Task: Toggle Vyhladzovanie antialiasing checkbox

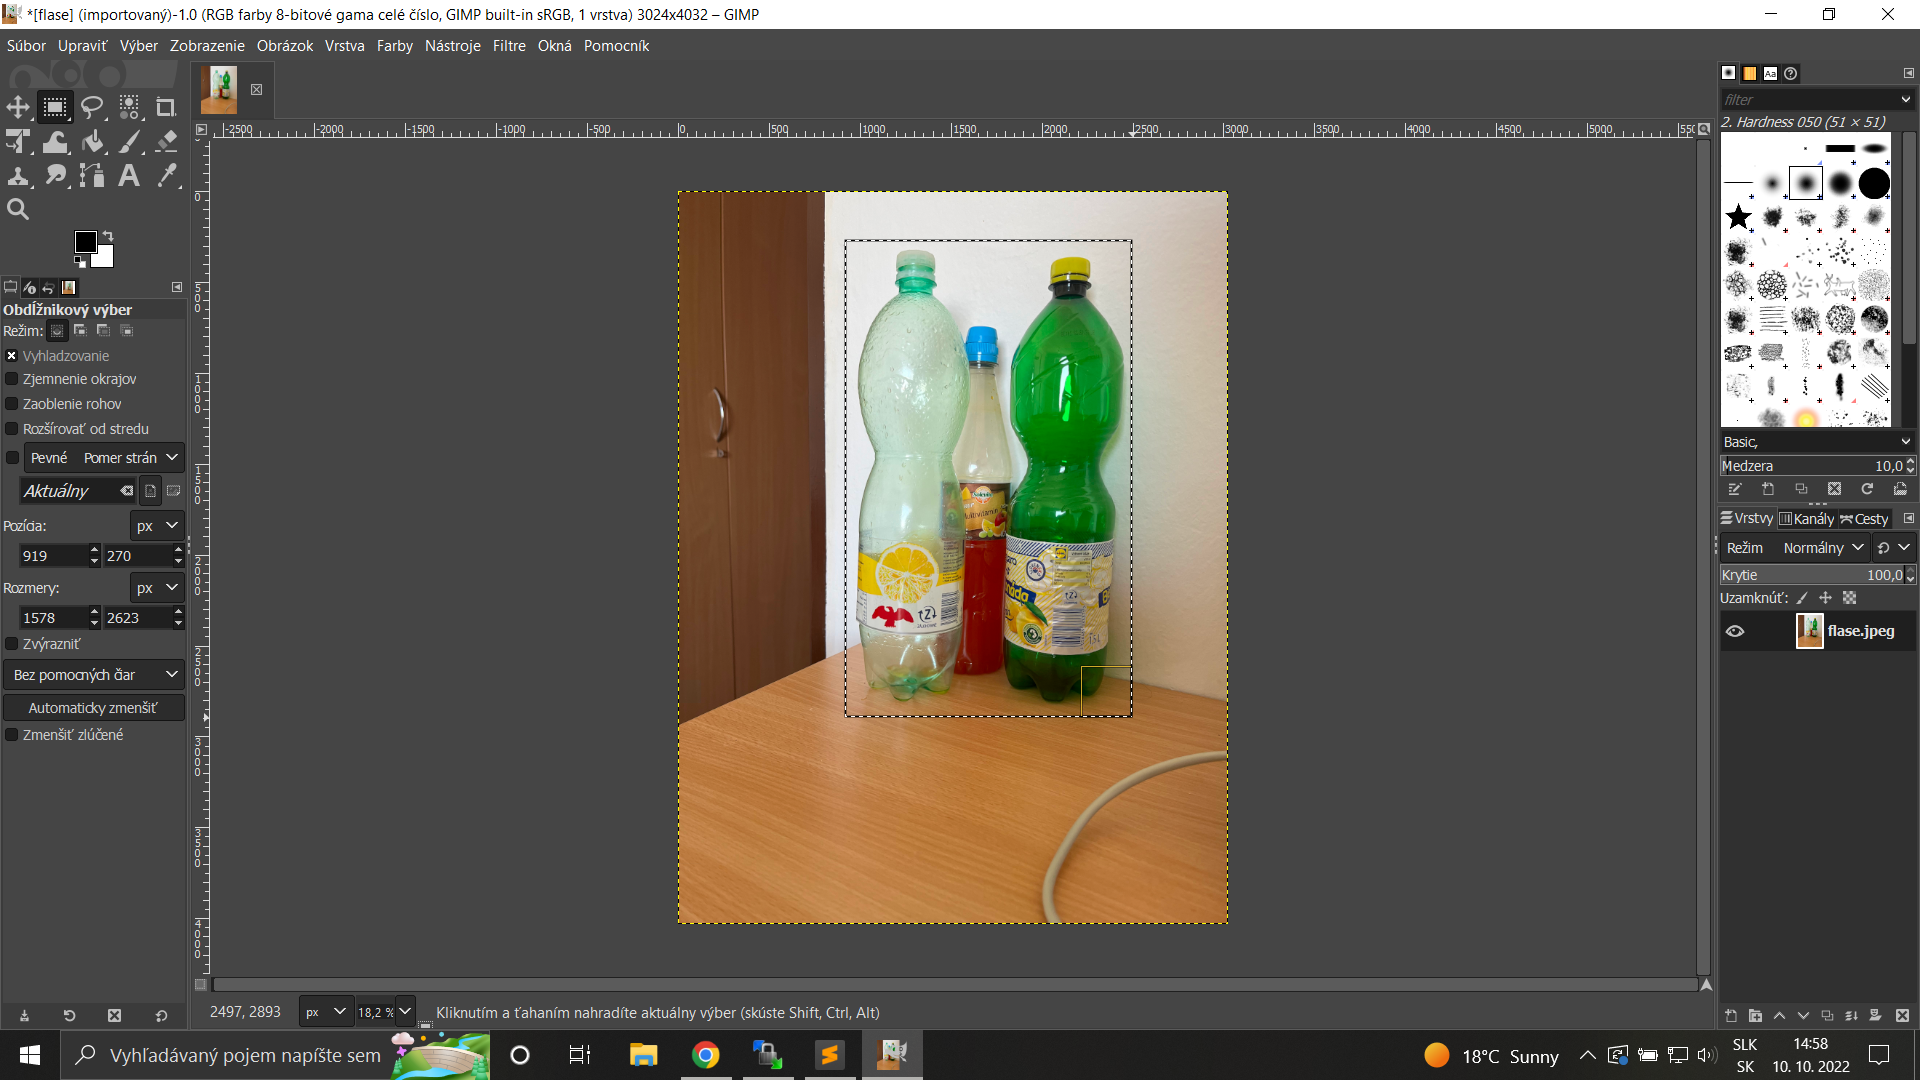Action: pos(12,356)
